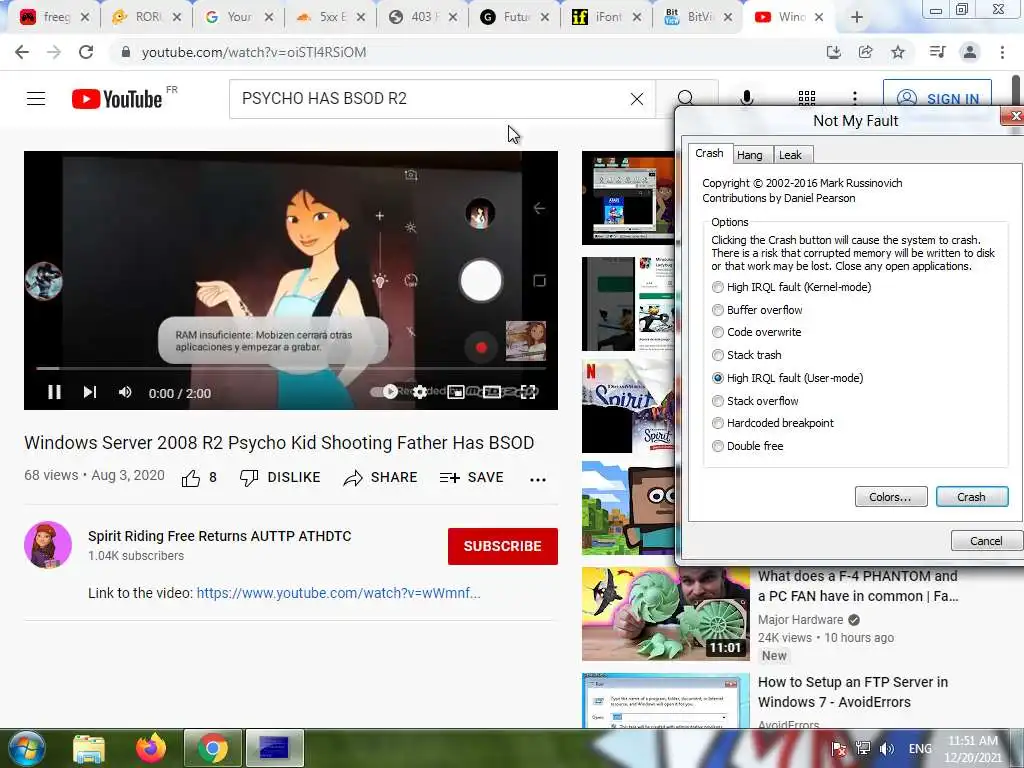Open more actions ellipsis below the video
The height and width of the screenshot is (768, 1024).
[x=537, y=479]
